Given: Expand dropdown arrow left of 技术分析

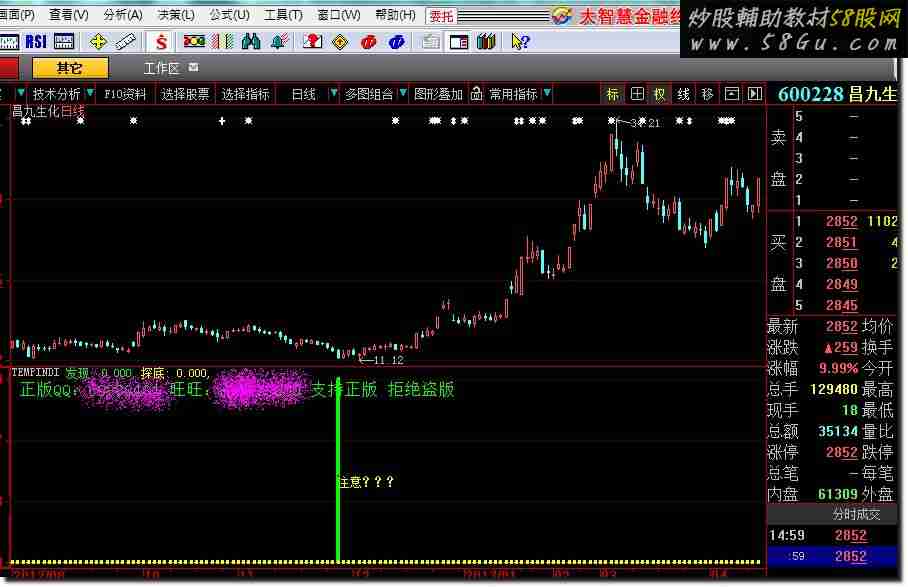Looking at the screenshot, I should tap(21, 93).
